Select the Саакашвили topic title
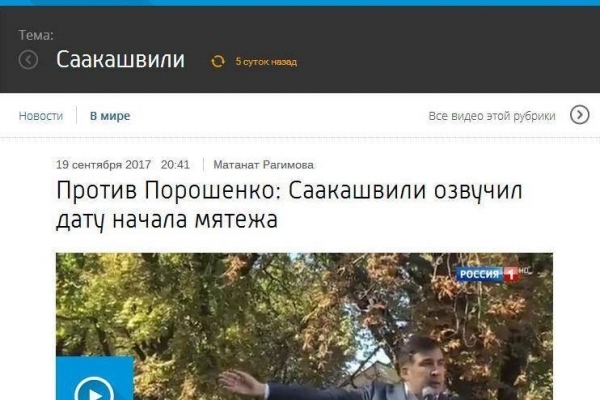The width and height of the screenshot is (600, 400). 121,60
